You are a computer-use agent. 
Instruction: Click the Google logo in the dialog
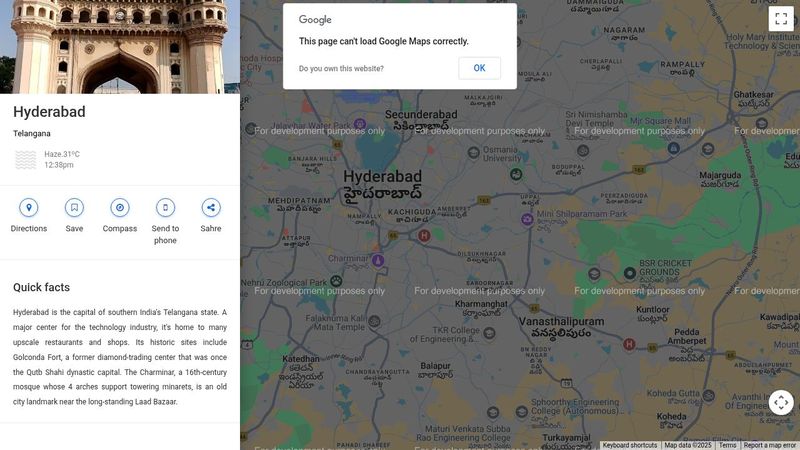coord(315,20)
